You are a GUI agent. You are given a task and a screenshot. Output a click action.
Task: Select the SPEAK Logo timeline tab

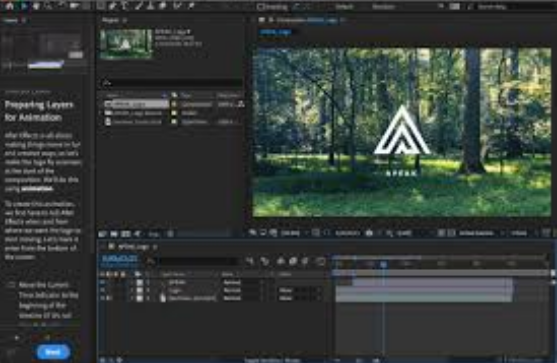(133, 246)
